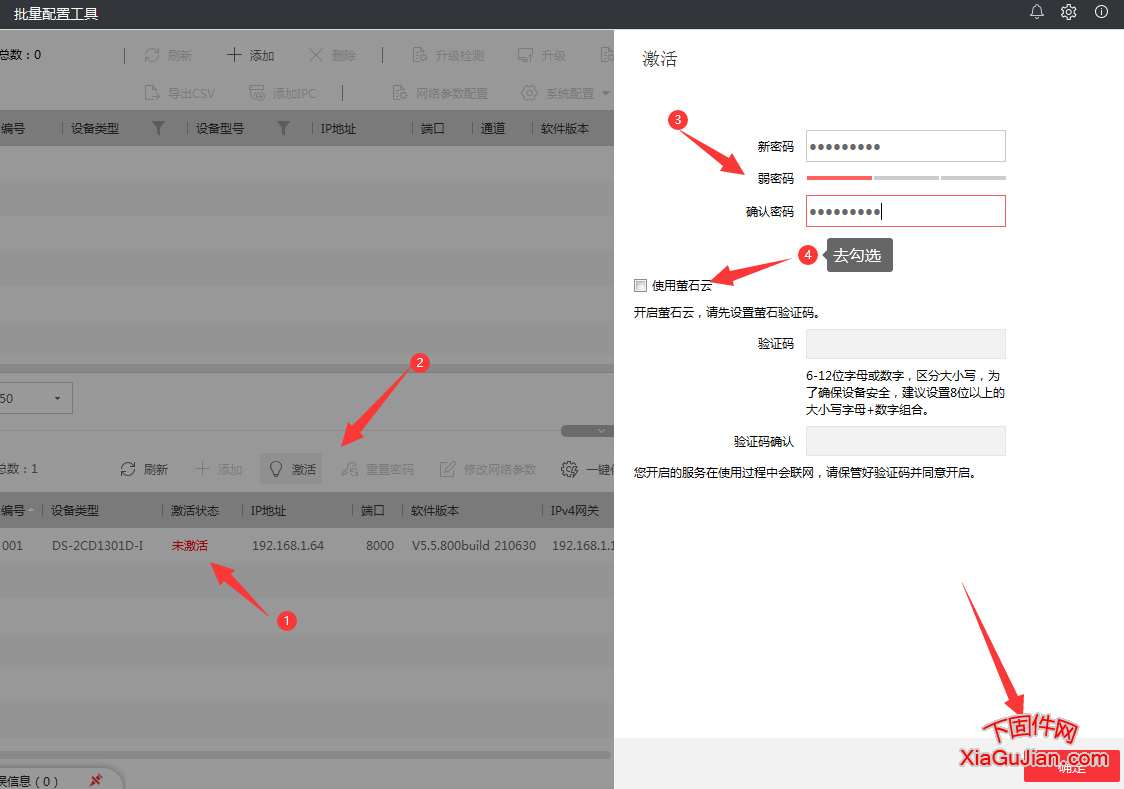Viewport: 1124px width, 789px height.
Task: Collapse panel with the chevron handle
Action: (587, 431)
